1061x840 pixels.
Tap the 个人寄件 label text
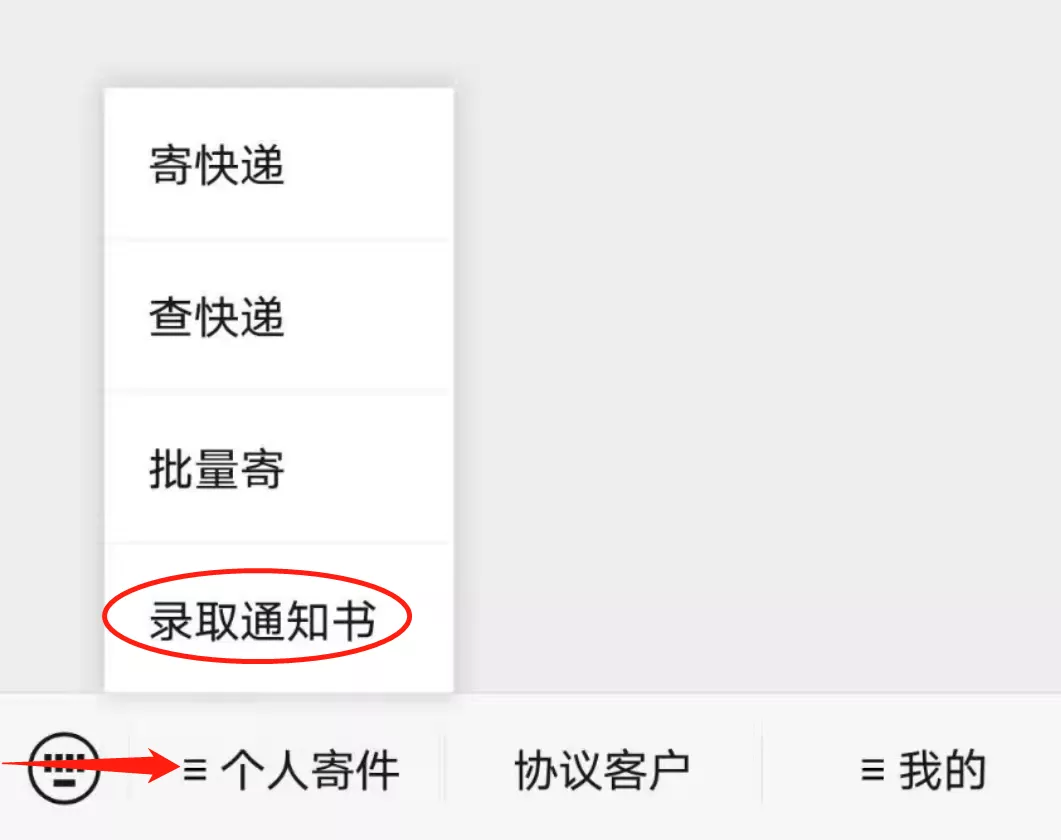(x=310, y=770)
